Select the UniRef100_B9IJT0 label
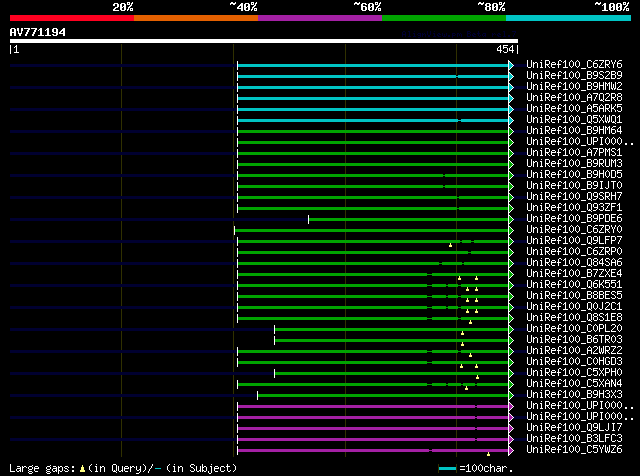This screenshot has width=640, height=476. click(574, 186)
